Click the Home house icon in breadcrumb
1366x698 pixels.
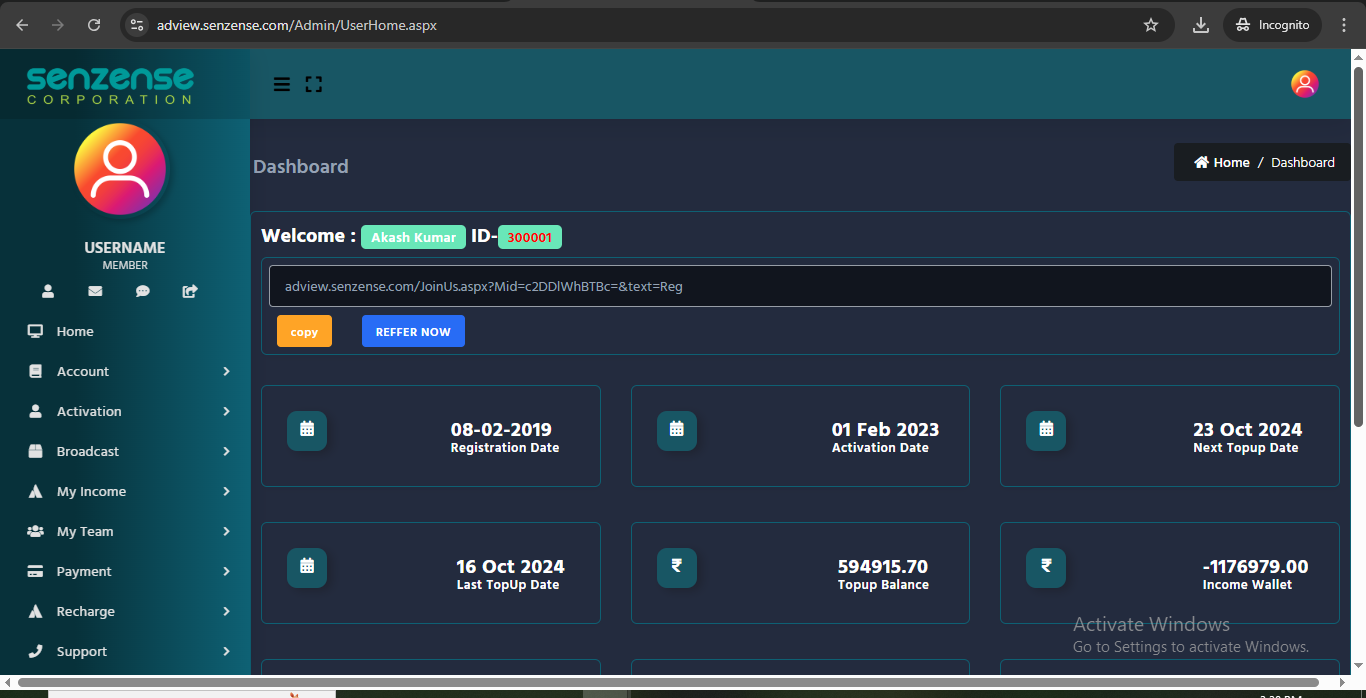[1201, 162]
